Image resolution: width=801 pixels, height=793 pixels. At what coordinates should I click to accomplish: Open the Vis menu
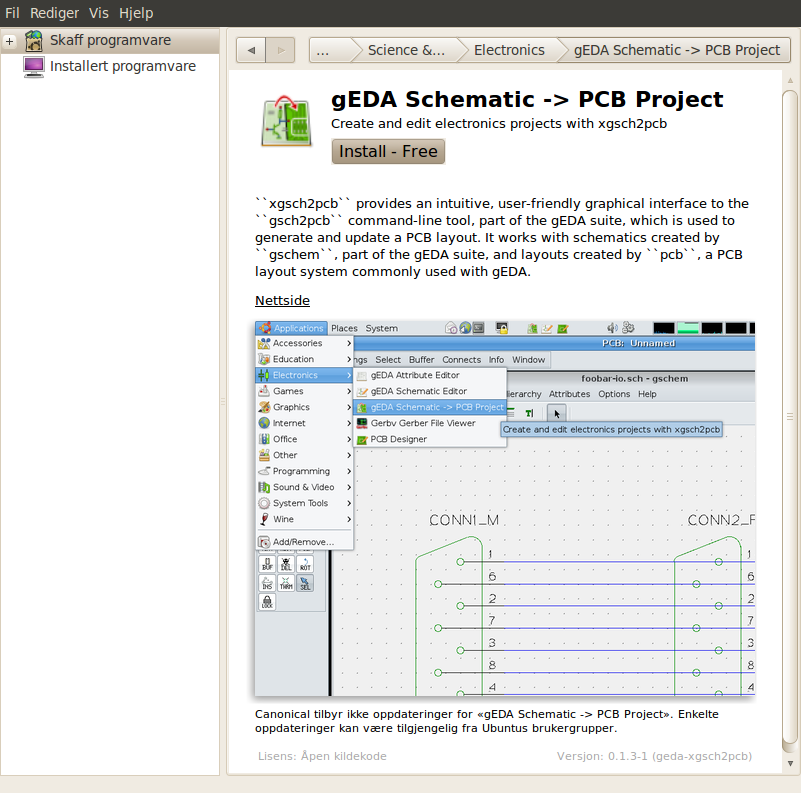[99, 13]
